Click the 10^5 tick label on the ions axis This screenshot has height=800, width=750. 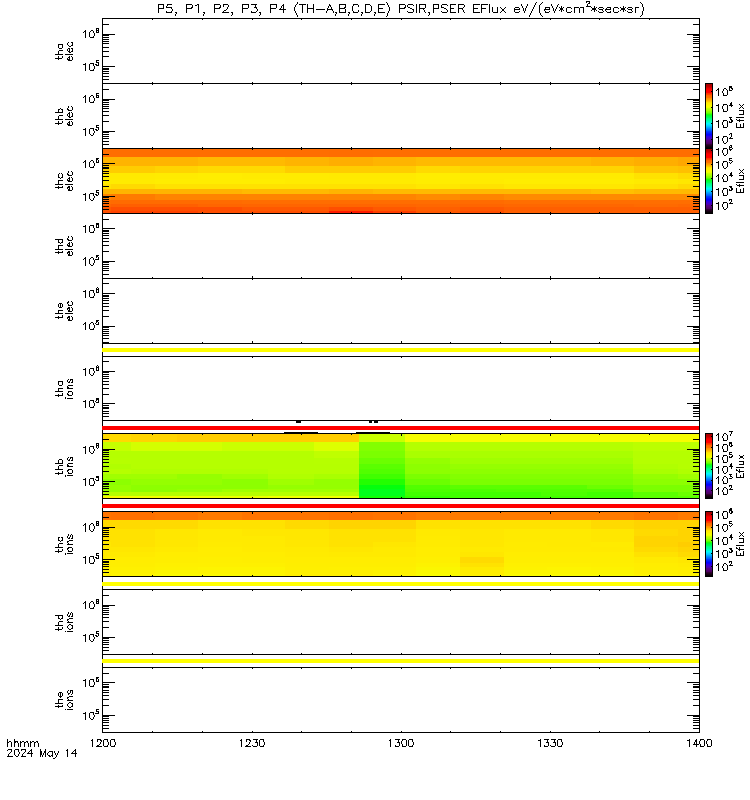(90, 715)
